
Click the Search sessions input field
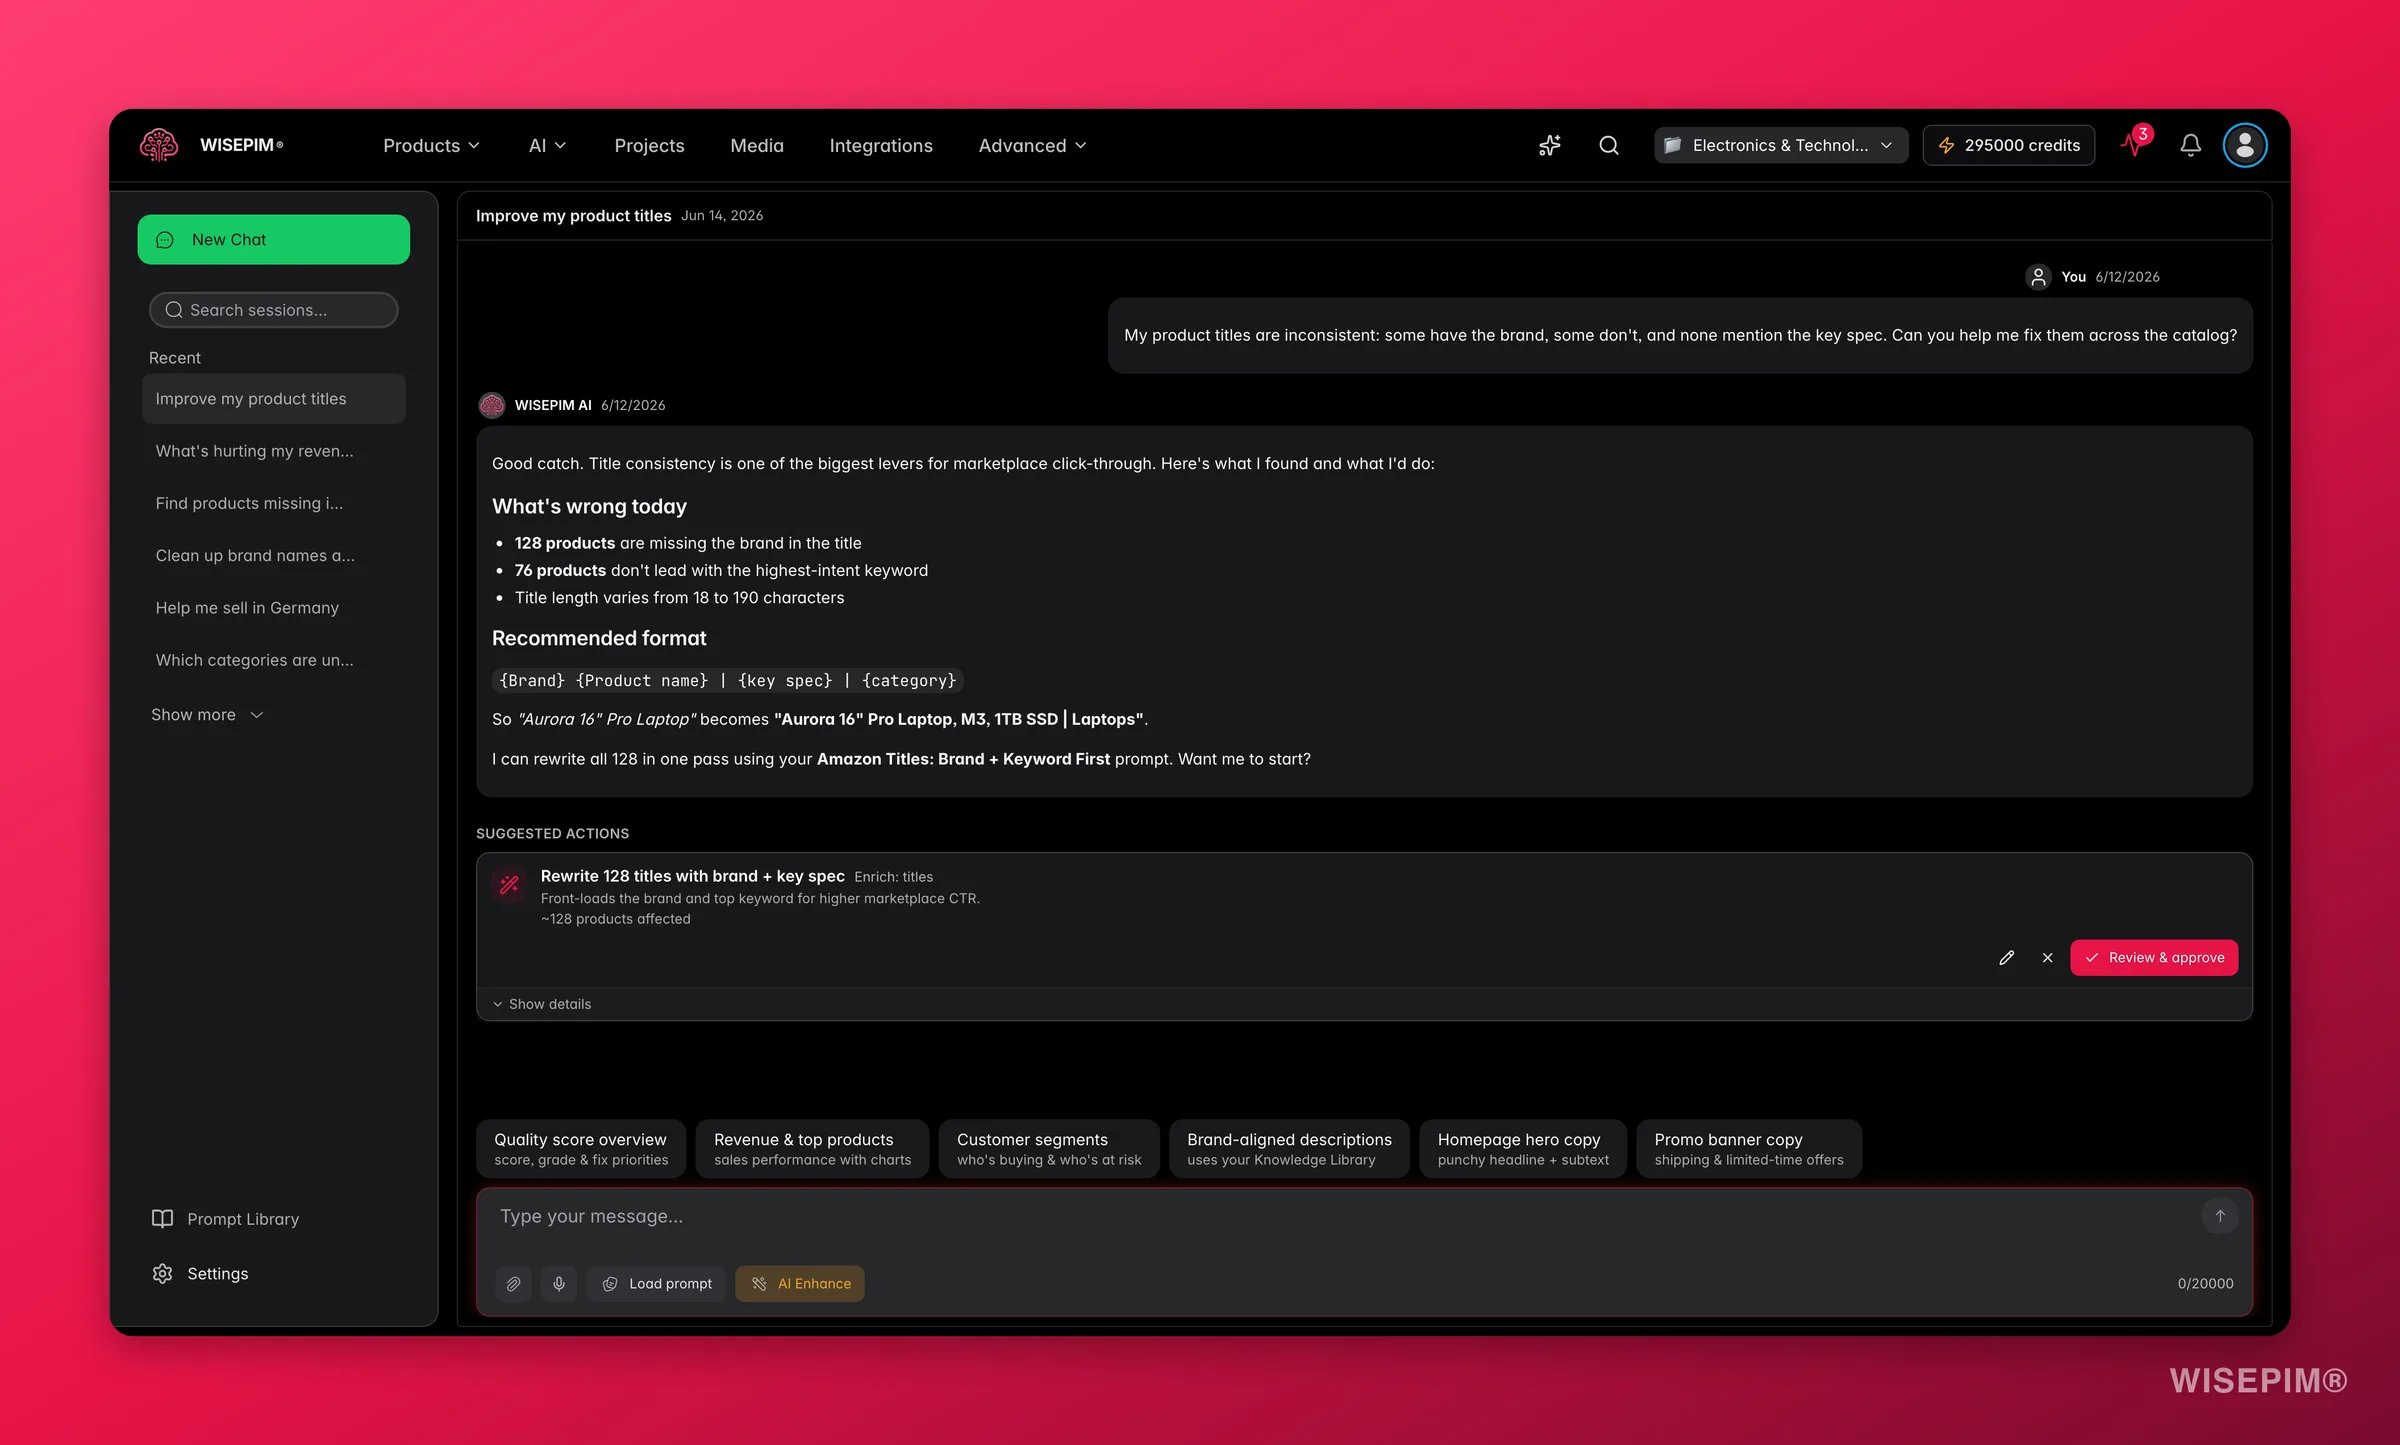[x=273, y=309]
